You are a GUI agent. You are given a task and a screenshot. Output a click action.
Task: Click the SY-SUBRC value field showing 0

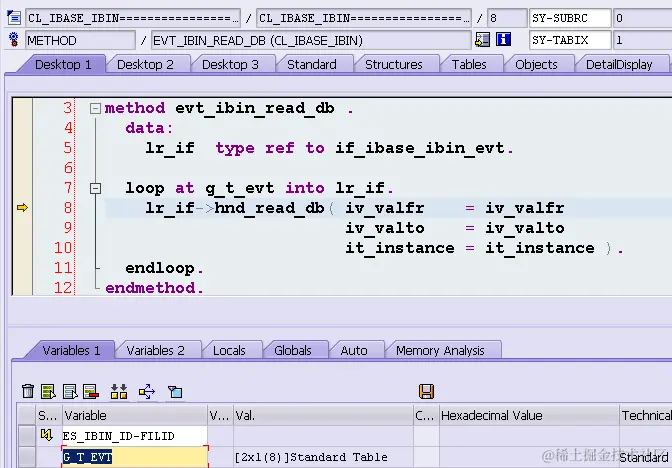coord(642,18)
